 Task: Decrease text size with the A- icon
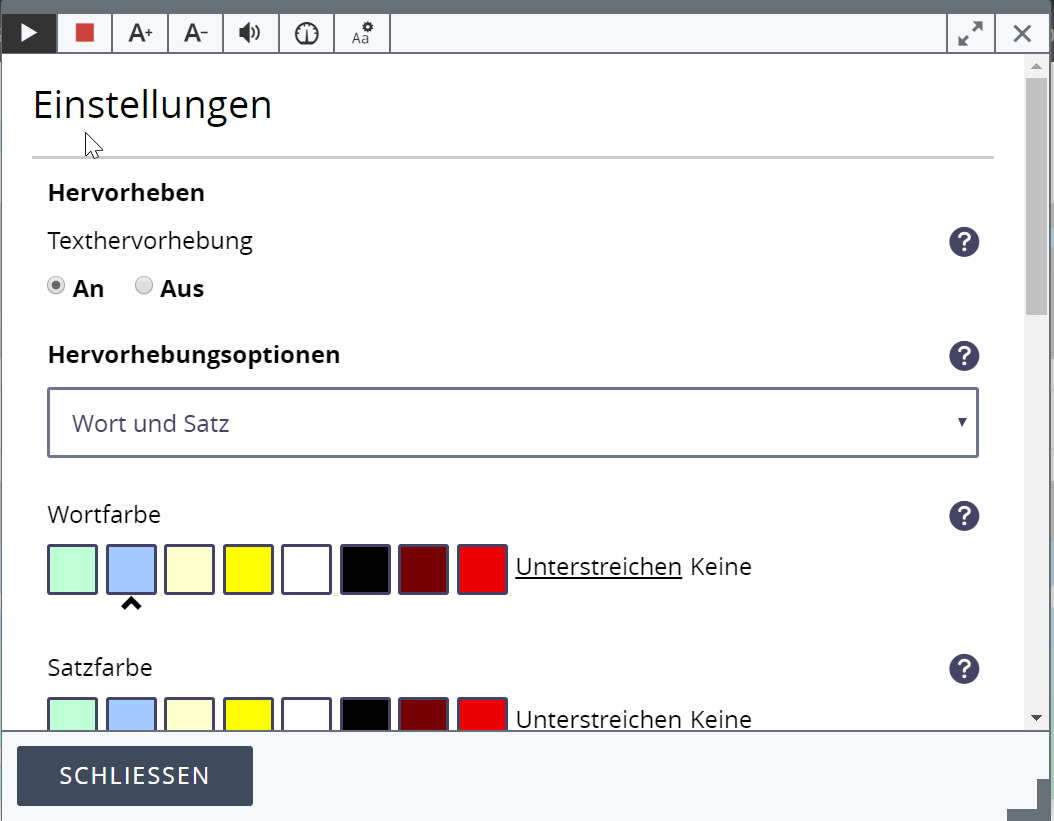coord(196,33)
